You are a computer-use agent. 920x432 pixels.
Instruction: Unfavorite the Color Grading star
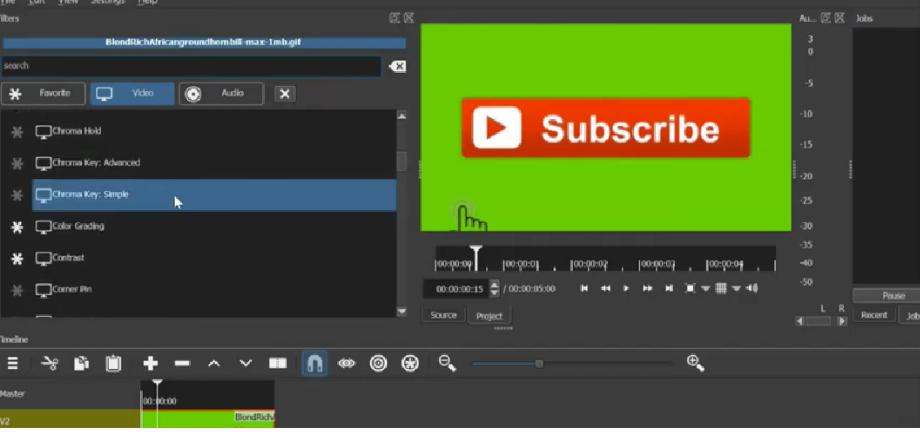click(17, 227)
